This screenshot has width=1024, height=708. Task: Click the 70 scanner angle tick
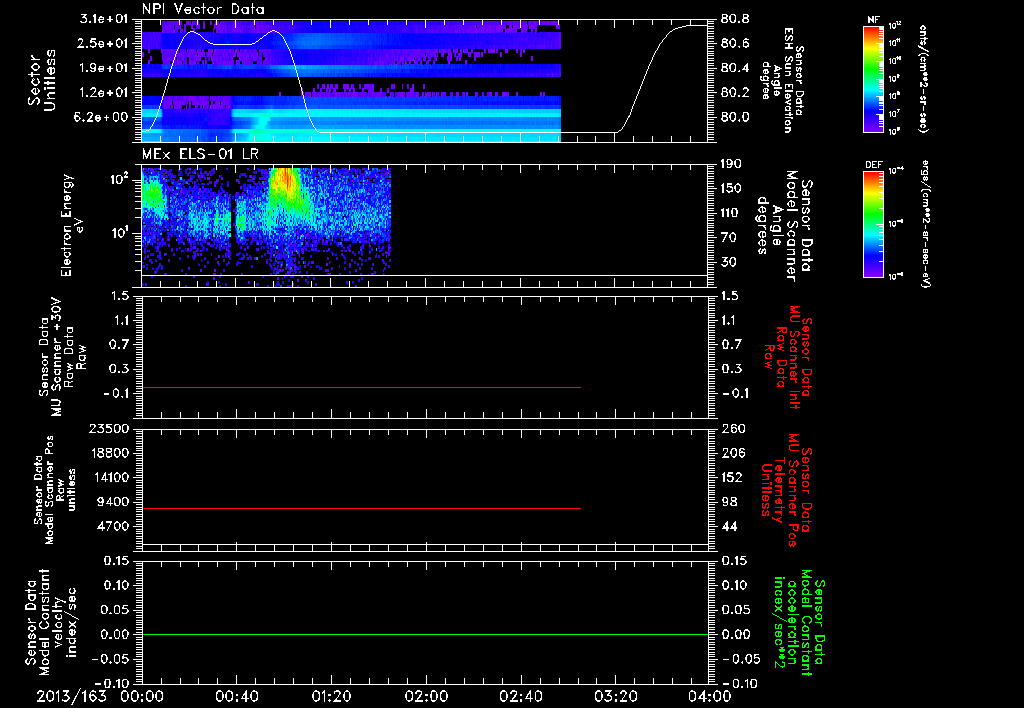pos(729,238)
